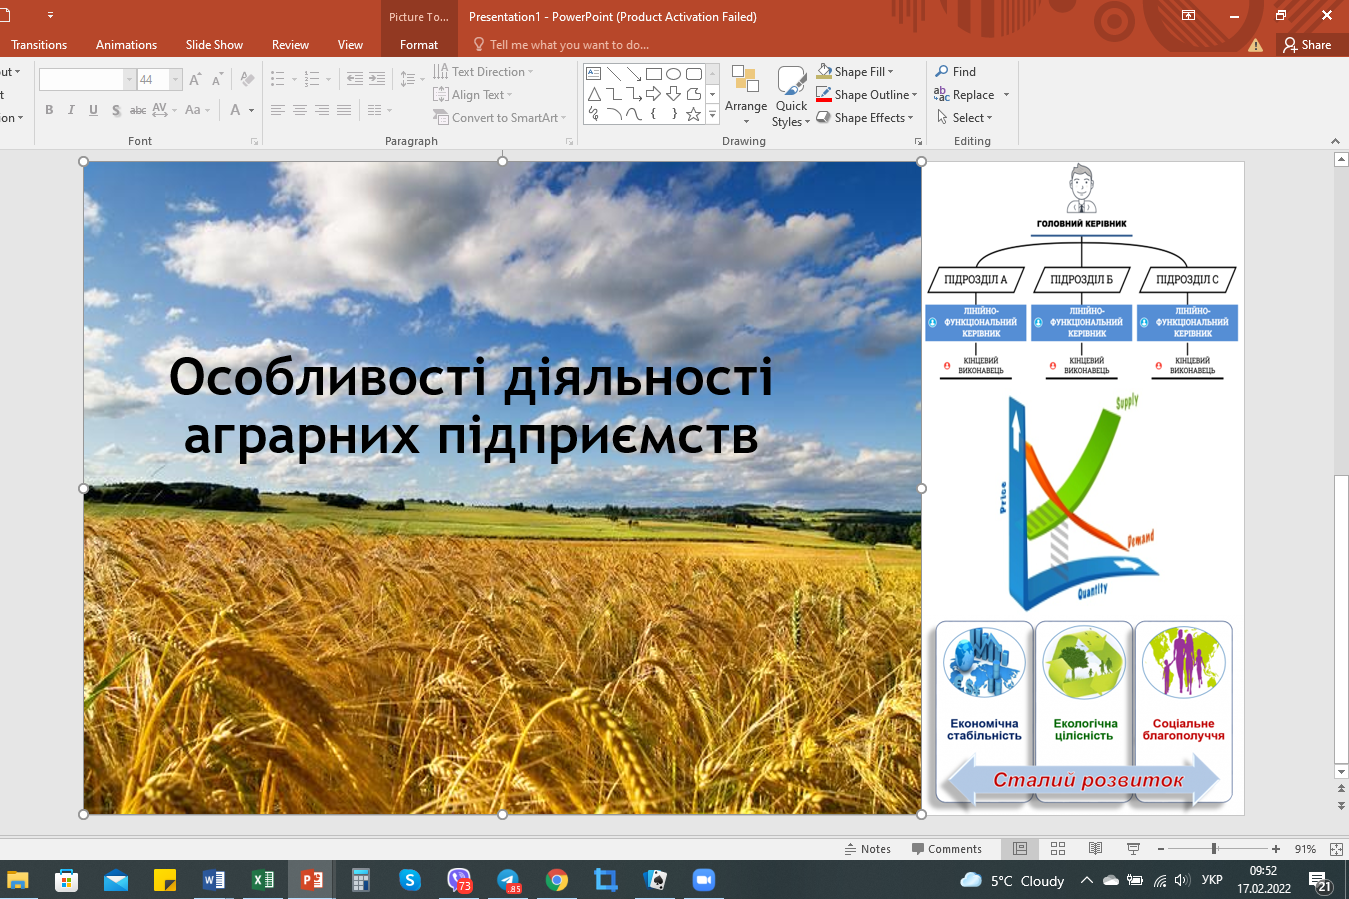1349x899 pixels.
Task: Open Text Direction dropdown
Action: 484,72
